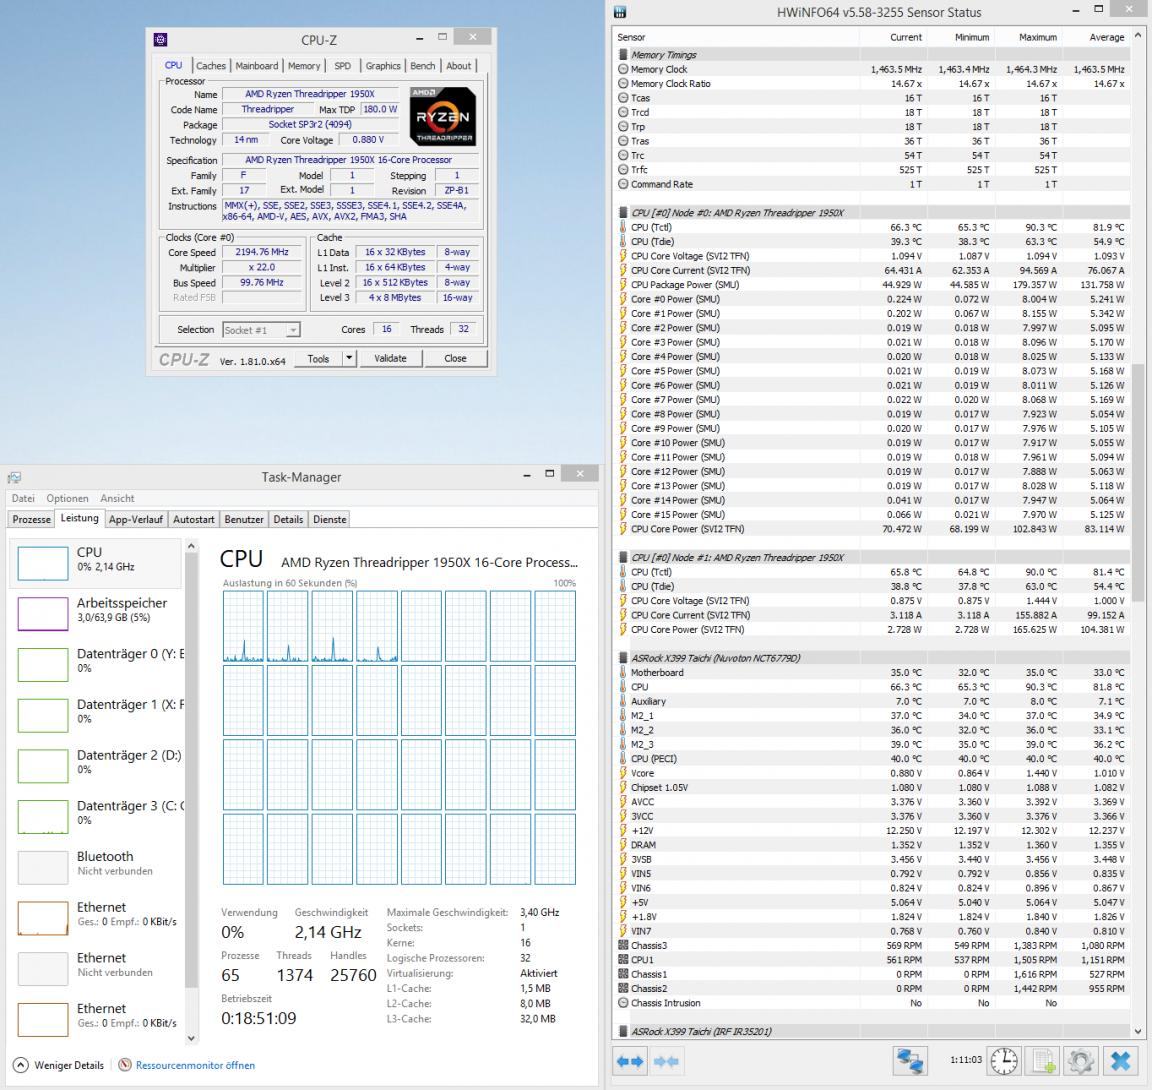Open the Datei menu in Task-Manager
The image size is (1152, 1090).
(x=23, y=498)
